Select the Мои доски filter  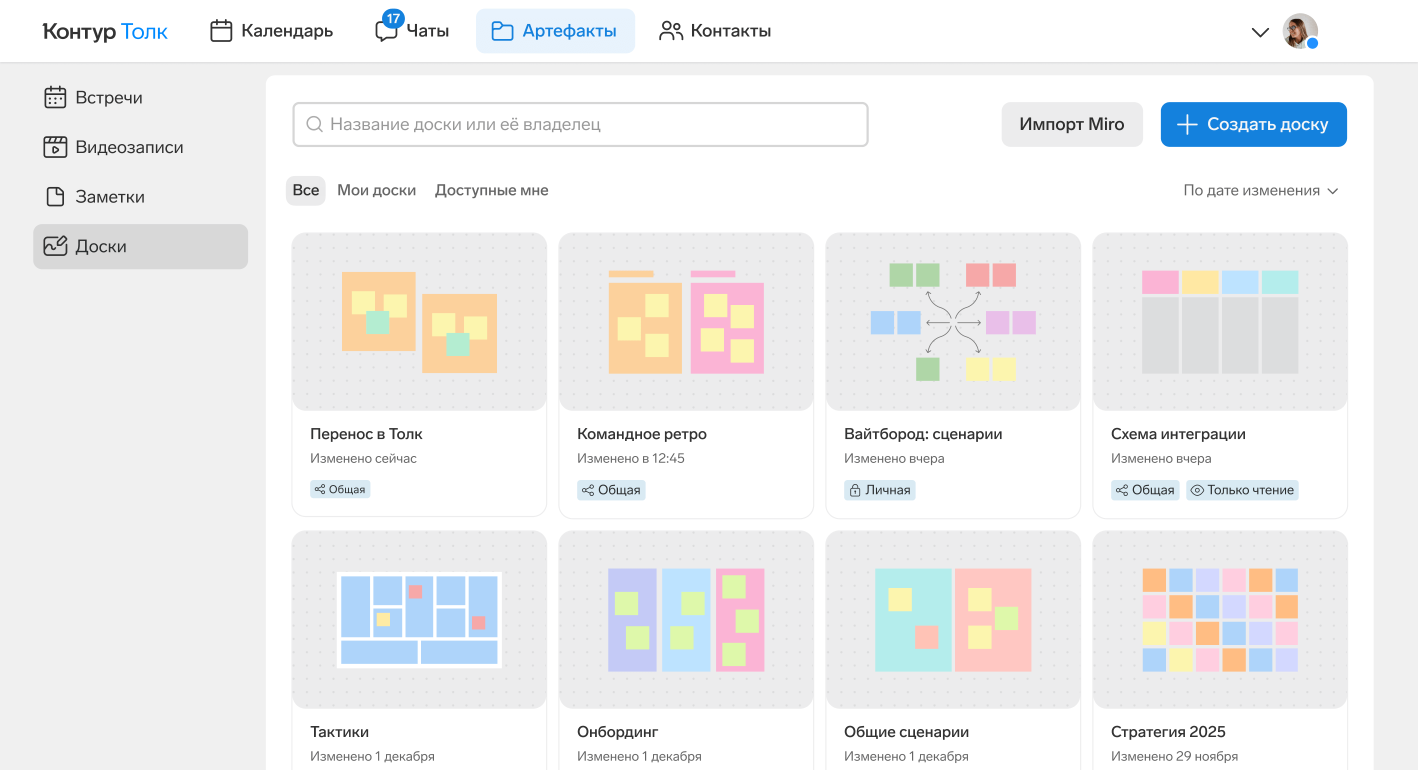point(377,190)
